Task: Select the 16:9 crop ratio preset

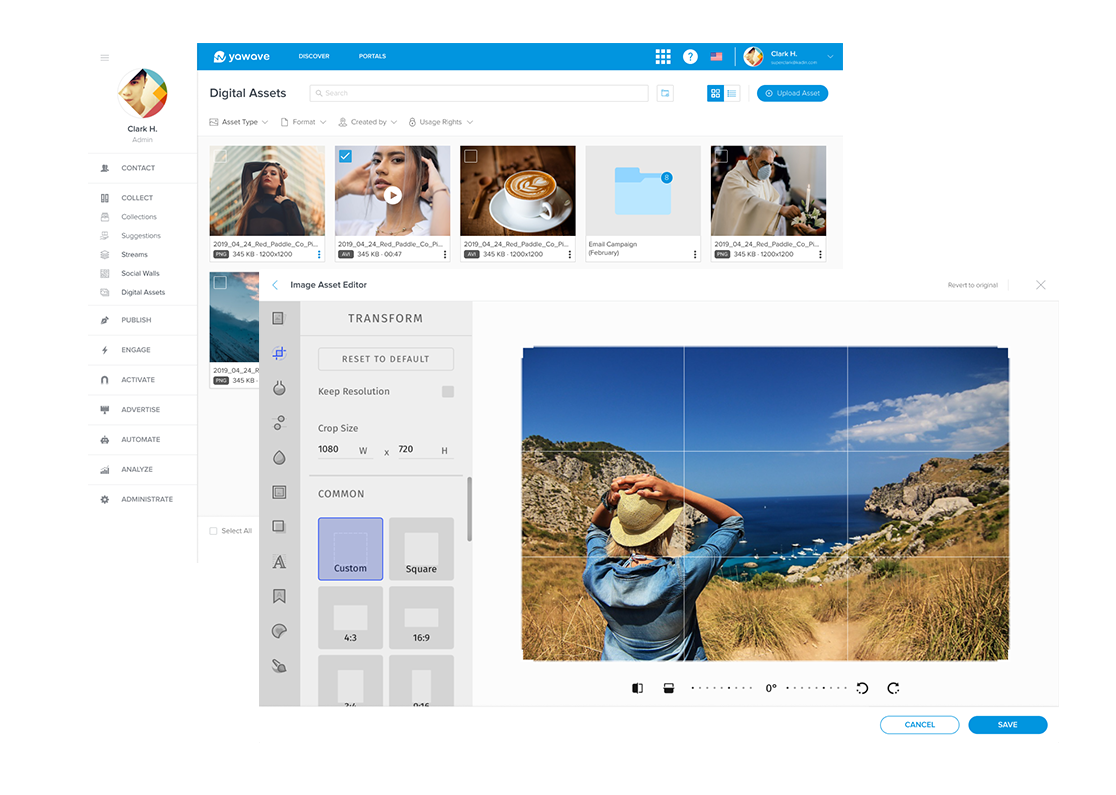Action: tap(421, 618)
